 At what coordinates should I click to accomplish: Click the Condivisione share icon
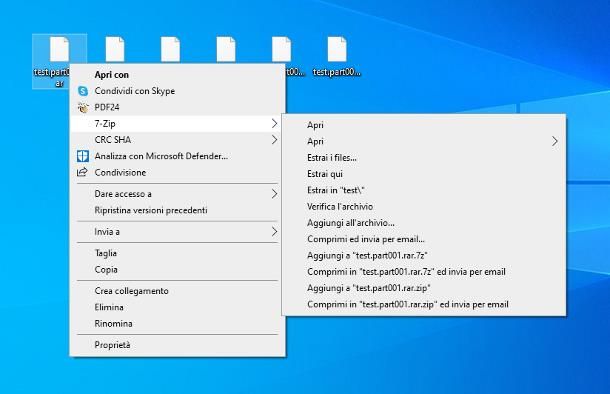click(82, 172)
